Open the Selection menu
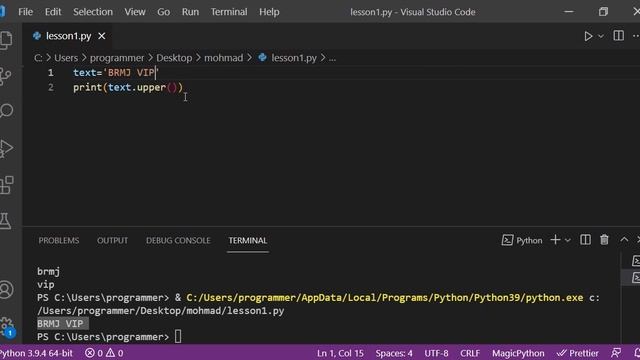This screenshot has height=360, width=640. [x=93, y=12]
